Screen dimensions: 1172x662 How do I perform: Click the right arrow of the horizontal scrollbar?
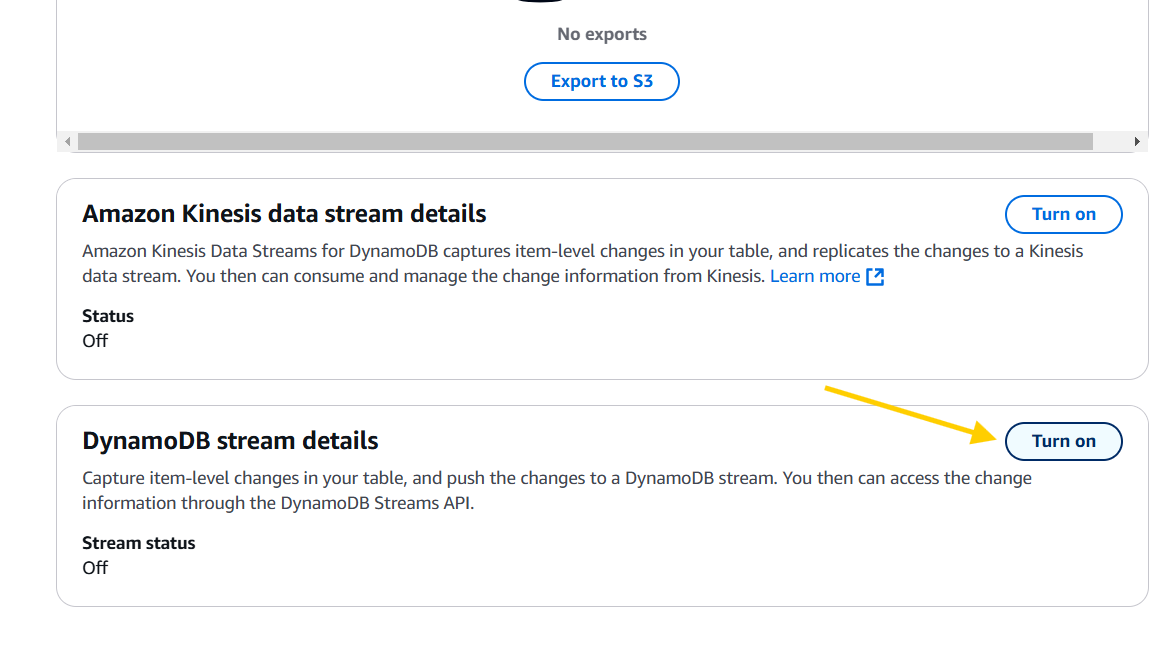(x=1138, y=141)
